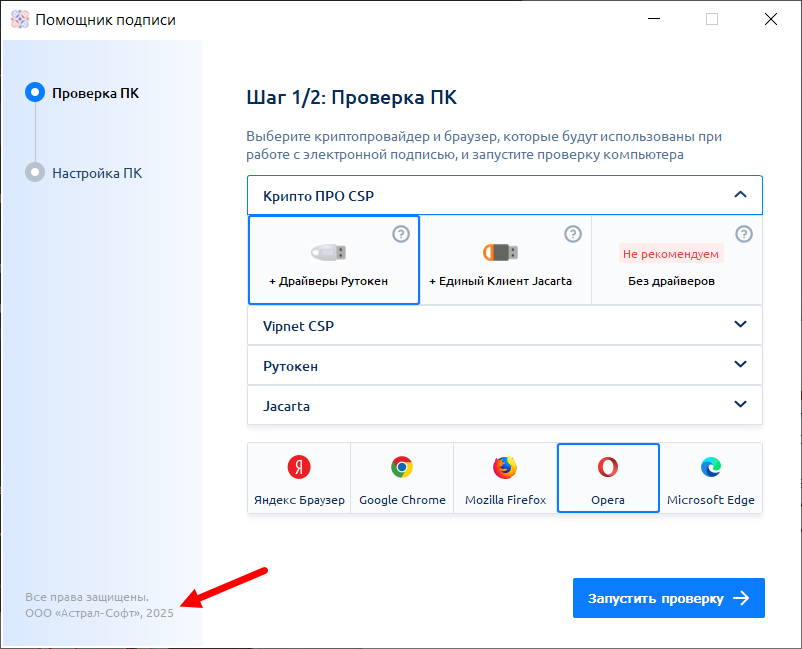Expand the Рутокен section chevron
Image resolution: width=802 pixels, height=649 pixels.
pyautogui.click(x=740, y=364)
